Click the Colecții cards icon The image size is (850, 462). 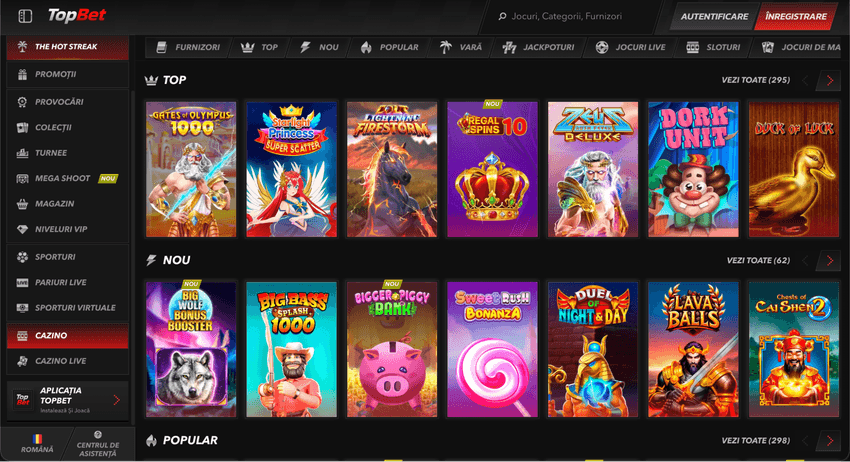(22, 127)
